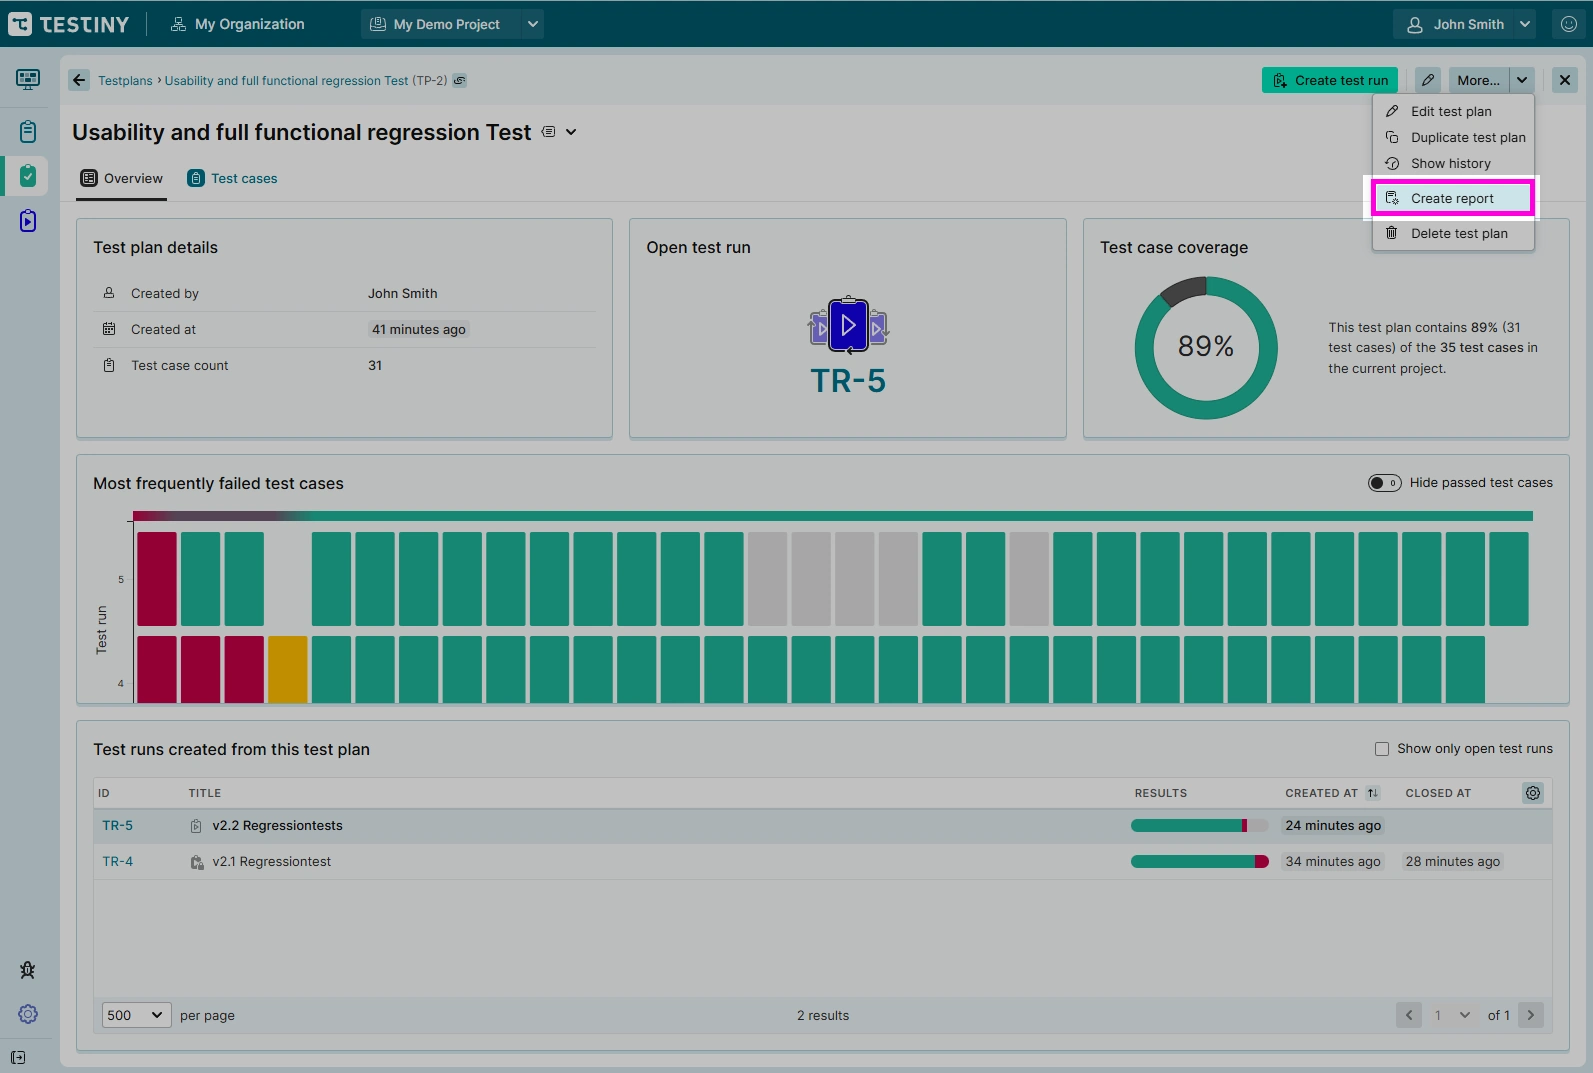Viewport: 1593px width, 1073px height.
Task: Click the smiley feedback icon top right
Action: click(x=1569, y=24)
